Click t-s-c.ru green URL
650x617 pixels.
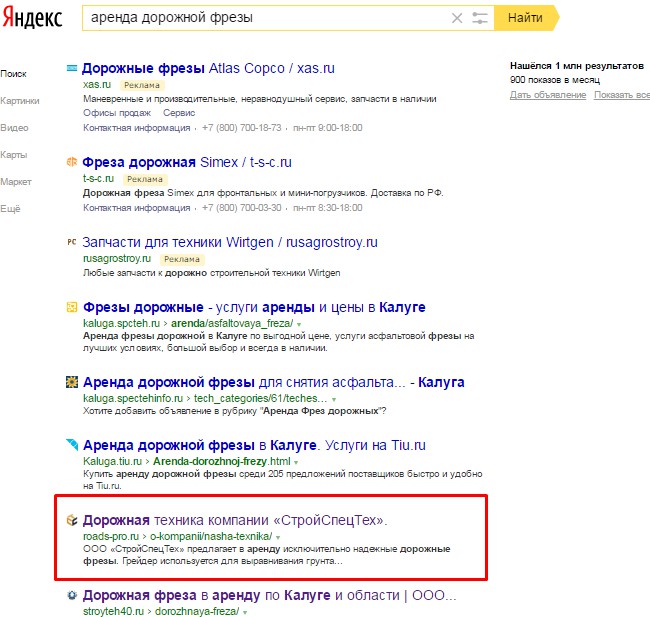(98, 178)
